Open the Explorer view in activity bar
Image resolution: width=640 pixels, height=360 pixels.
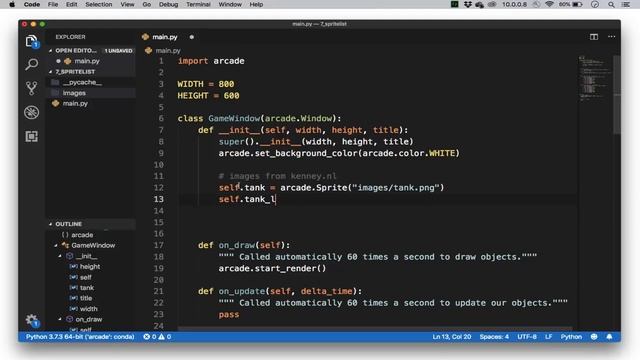click(x=31, y=41)
